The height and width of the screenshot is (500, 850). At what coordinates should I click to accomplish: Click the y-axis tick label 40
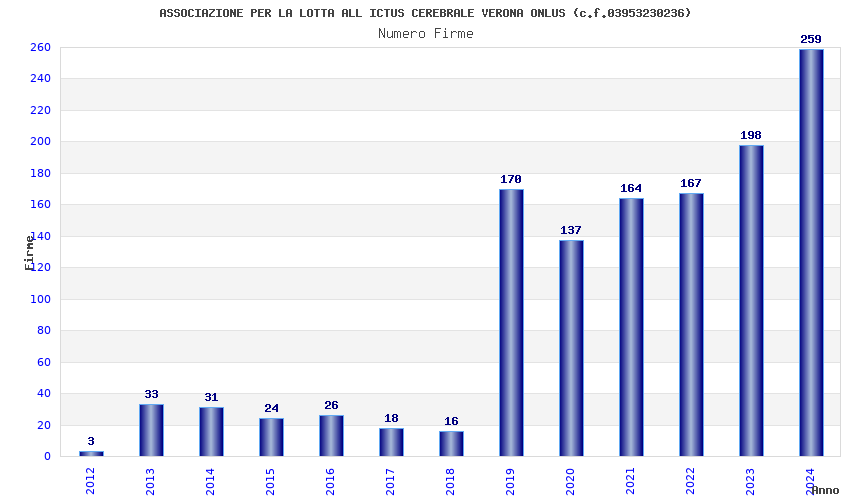pyautogui.click(x=44, y=393)
